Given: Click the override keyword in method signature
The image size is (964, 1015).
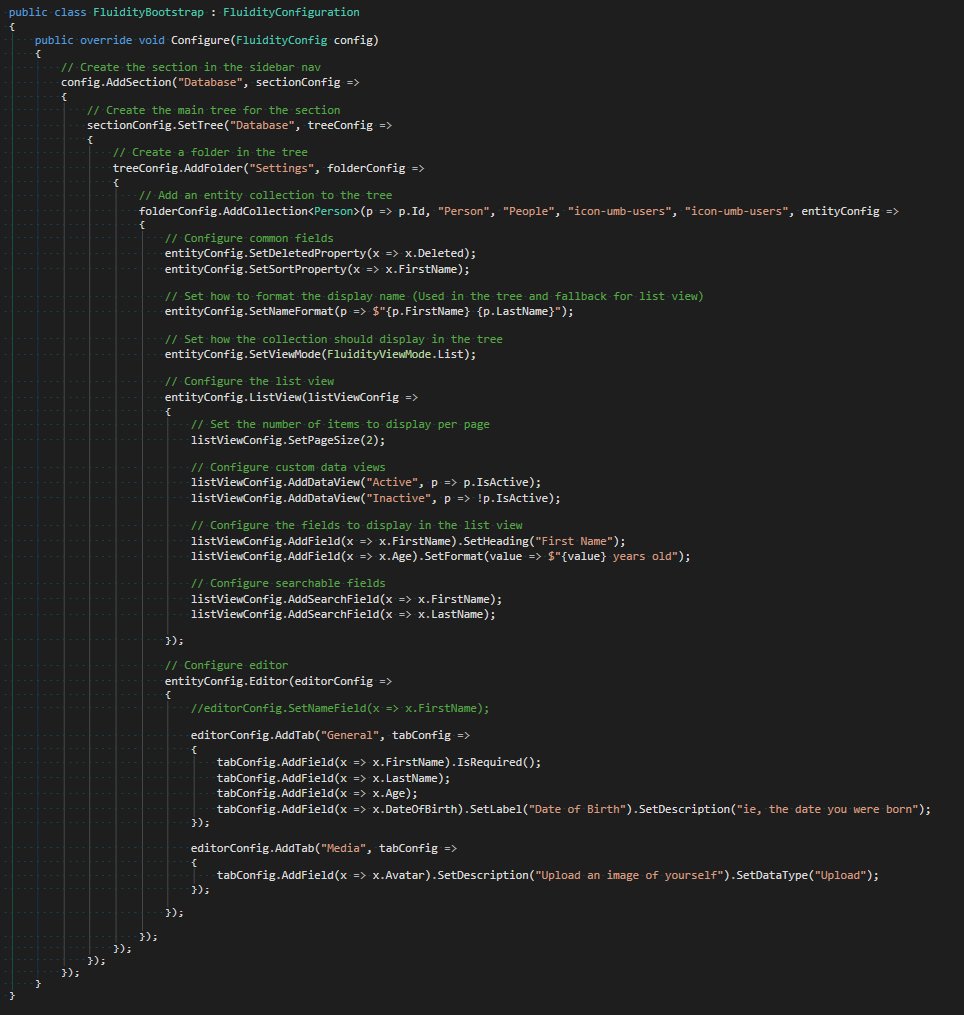Looking at the screenshot, I should click(106, 40).
